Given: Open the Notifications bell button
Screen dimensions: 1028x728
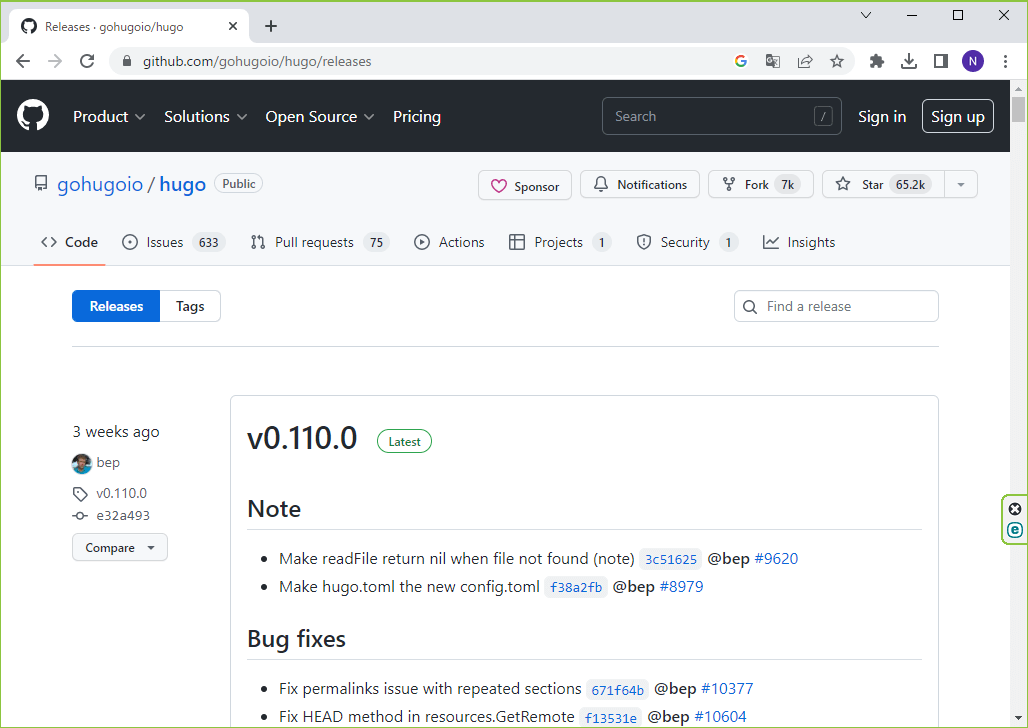Looking at the screenshot, I should point(640,185).
